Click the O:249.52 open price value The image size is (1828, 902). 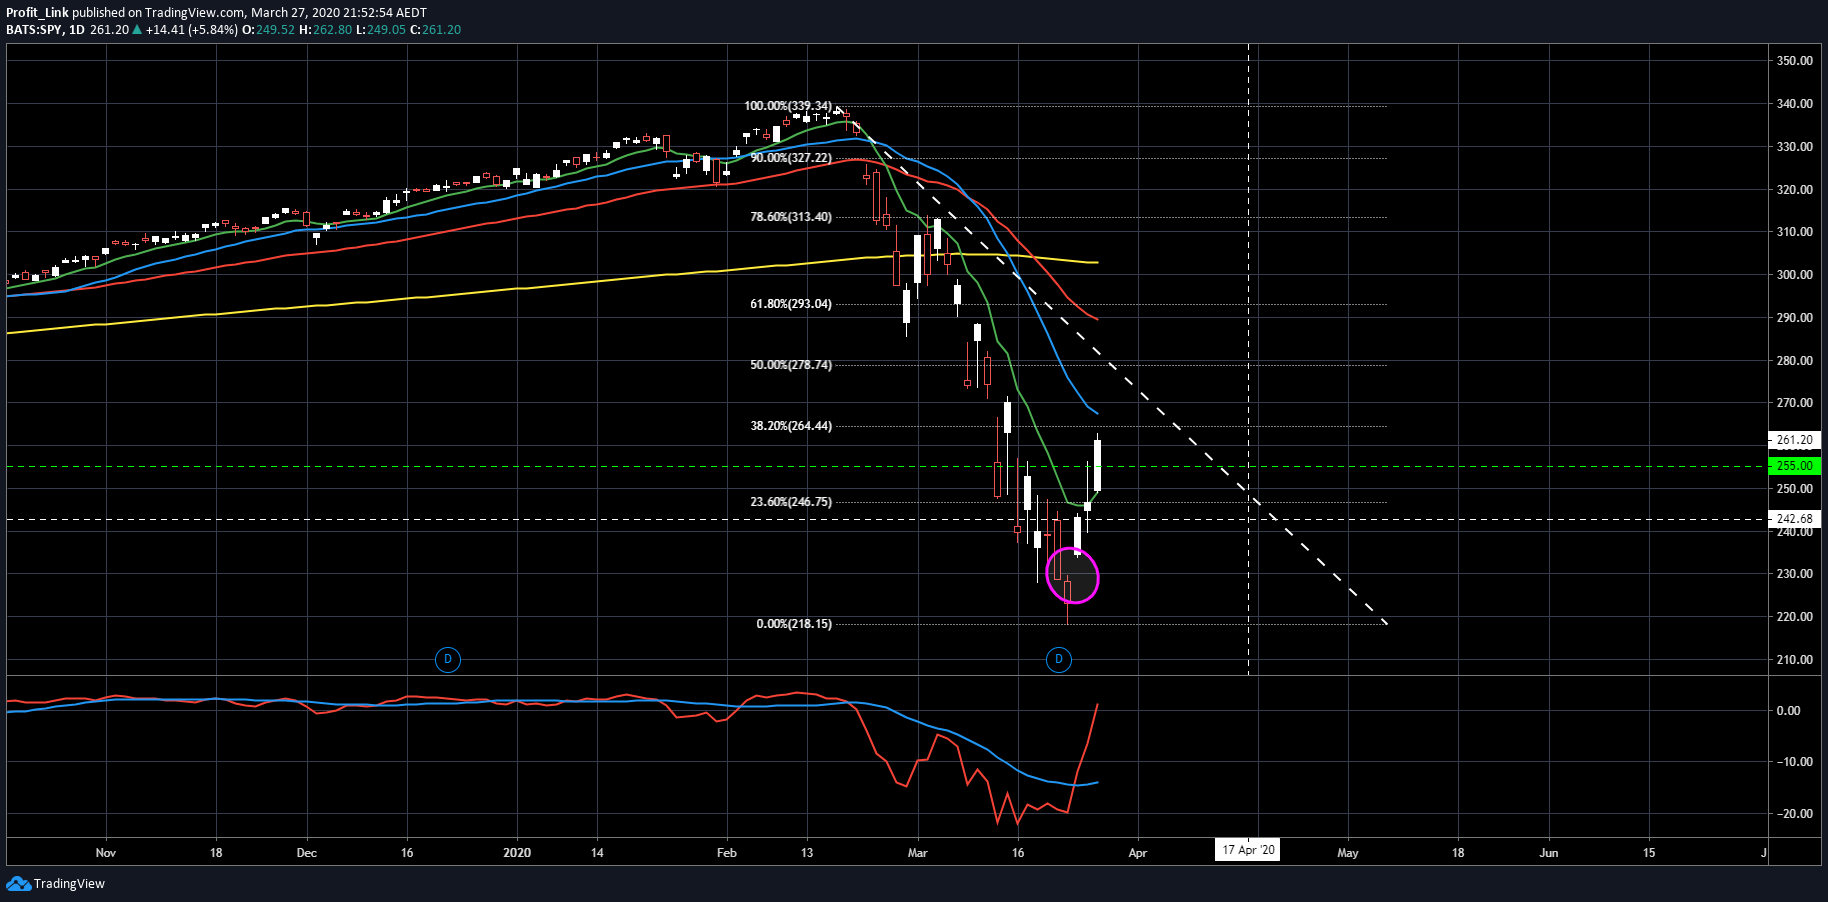(x=268, y=30)
